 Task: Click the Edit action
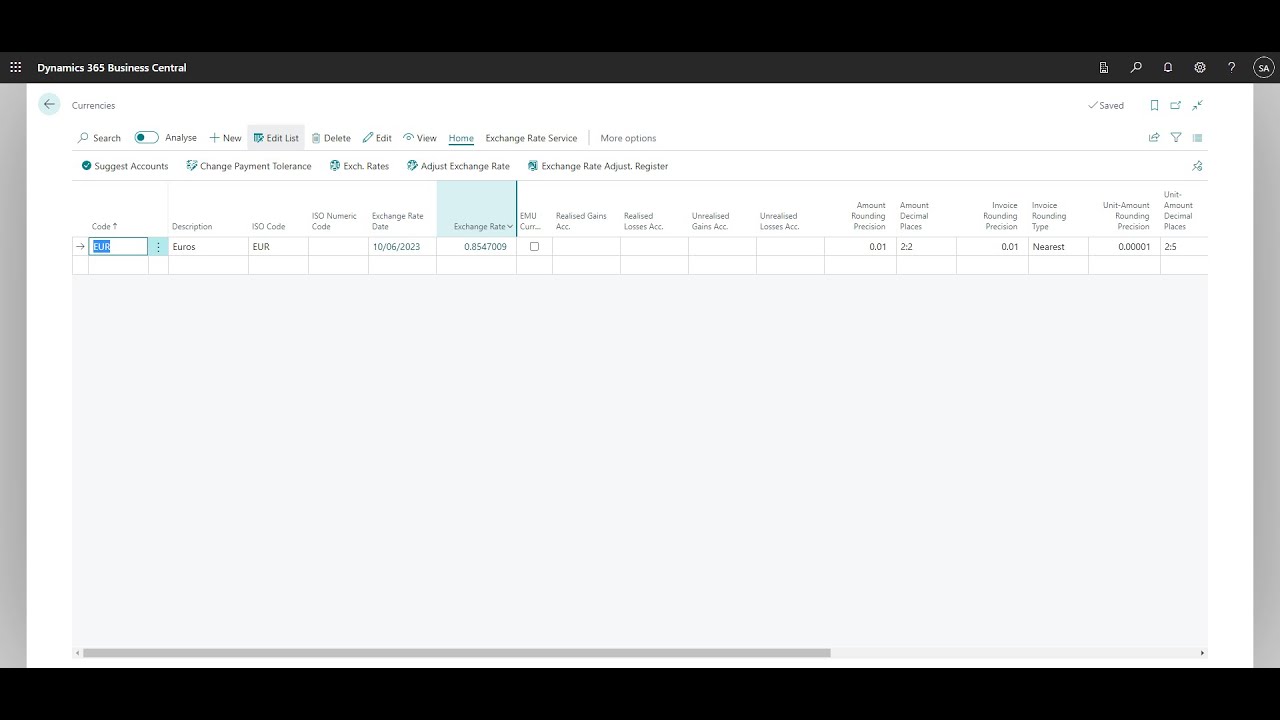377,138
